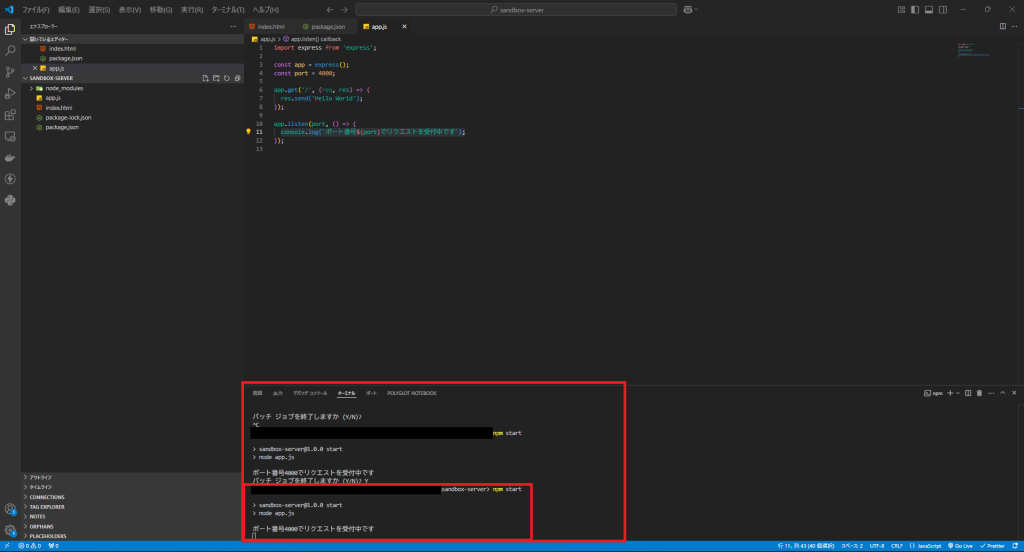Image resolution: width=1024 pixels, height=552 pixels.
Task: Toggle the primary sidebar visibility
Action: (915, 9)
